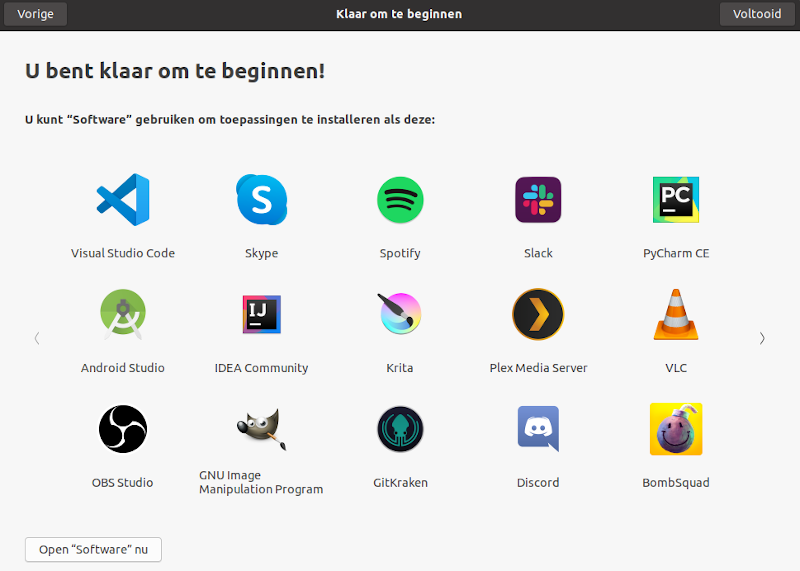The width and height of the screenshot is (800, 571).
Task: Click the Plex Media Server icon
Action: tap(538, 315)
